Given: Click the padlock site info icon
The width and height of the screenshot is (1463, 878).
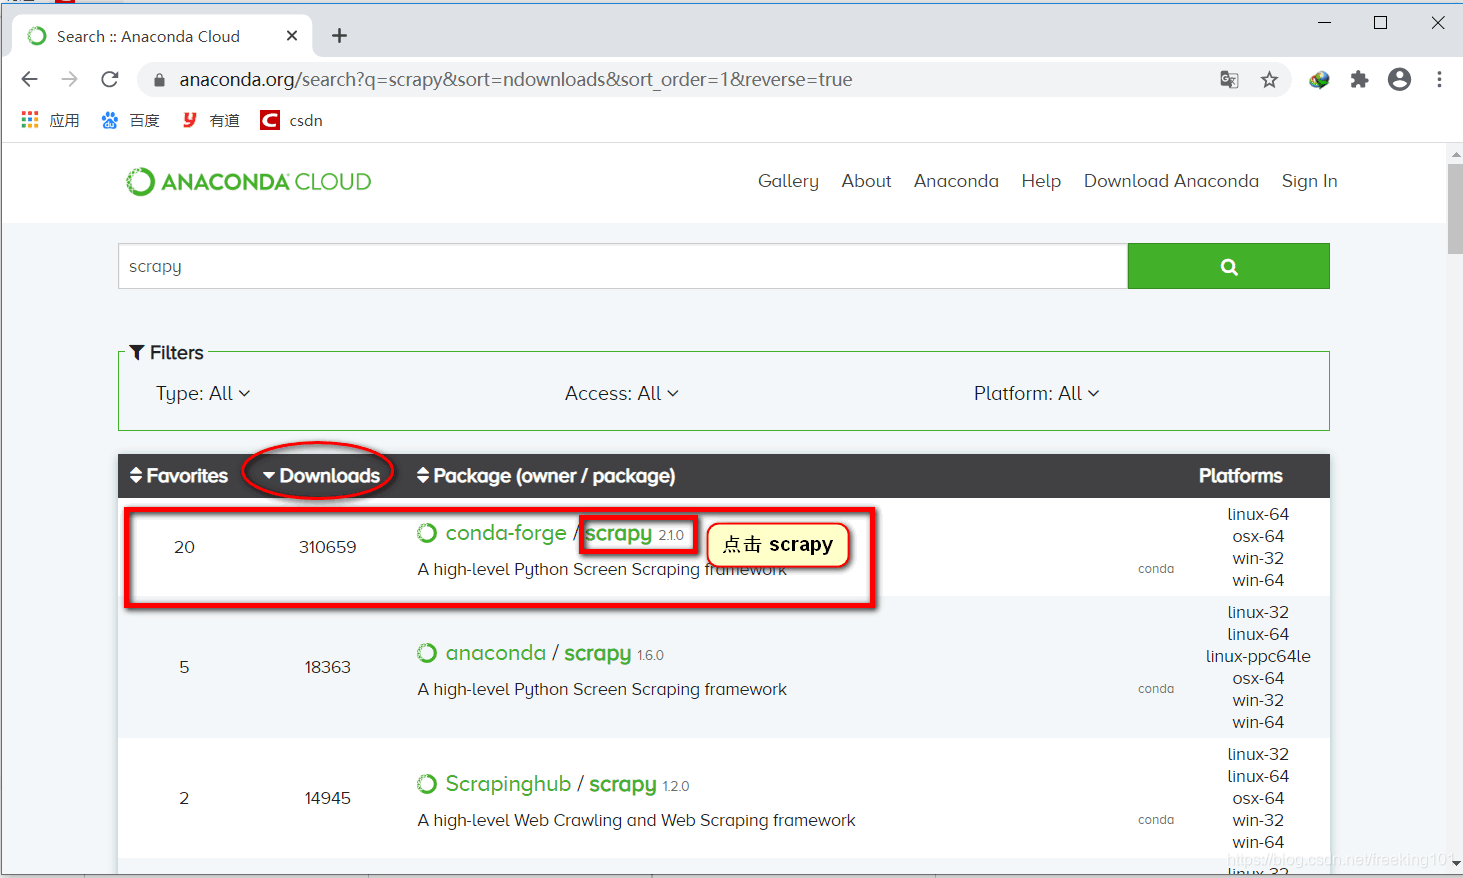Looking at the screenshot, I should coord(159,80).
